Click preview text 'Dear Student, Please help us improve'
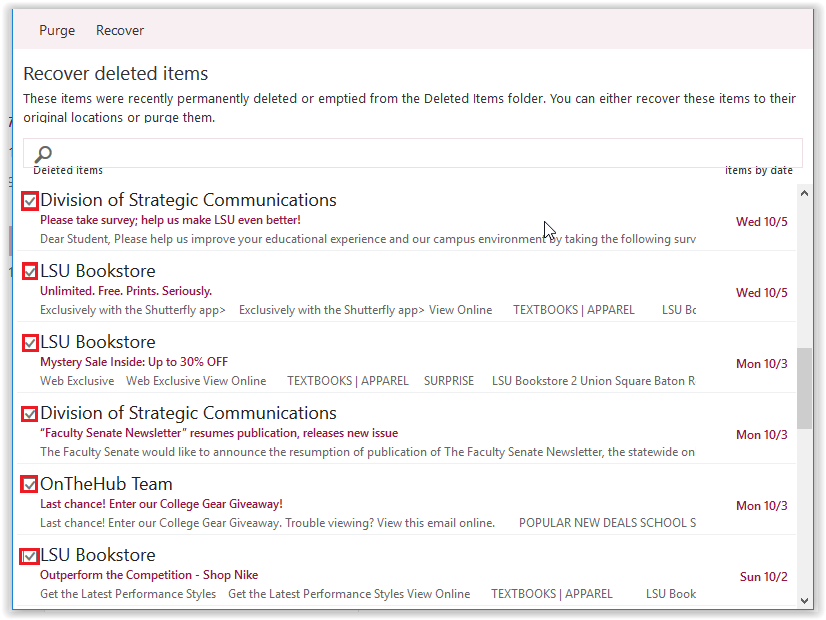Viewport: 826px width, 620px height. tap(368, 239)
